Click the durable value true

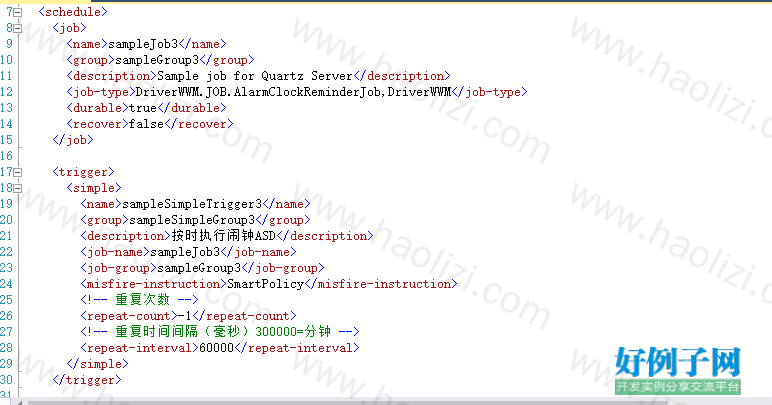point(143,108)
